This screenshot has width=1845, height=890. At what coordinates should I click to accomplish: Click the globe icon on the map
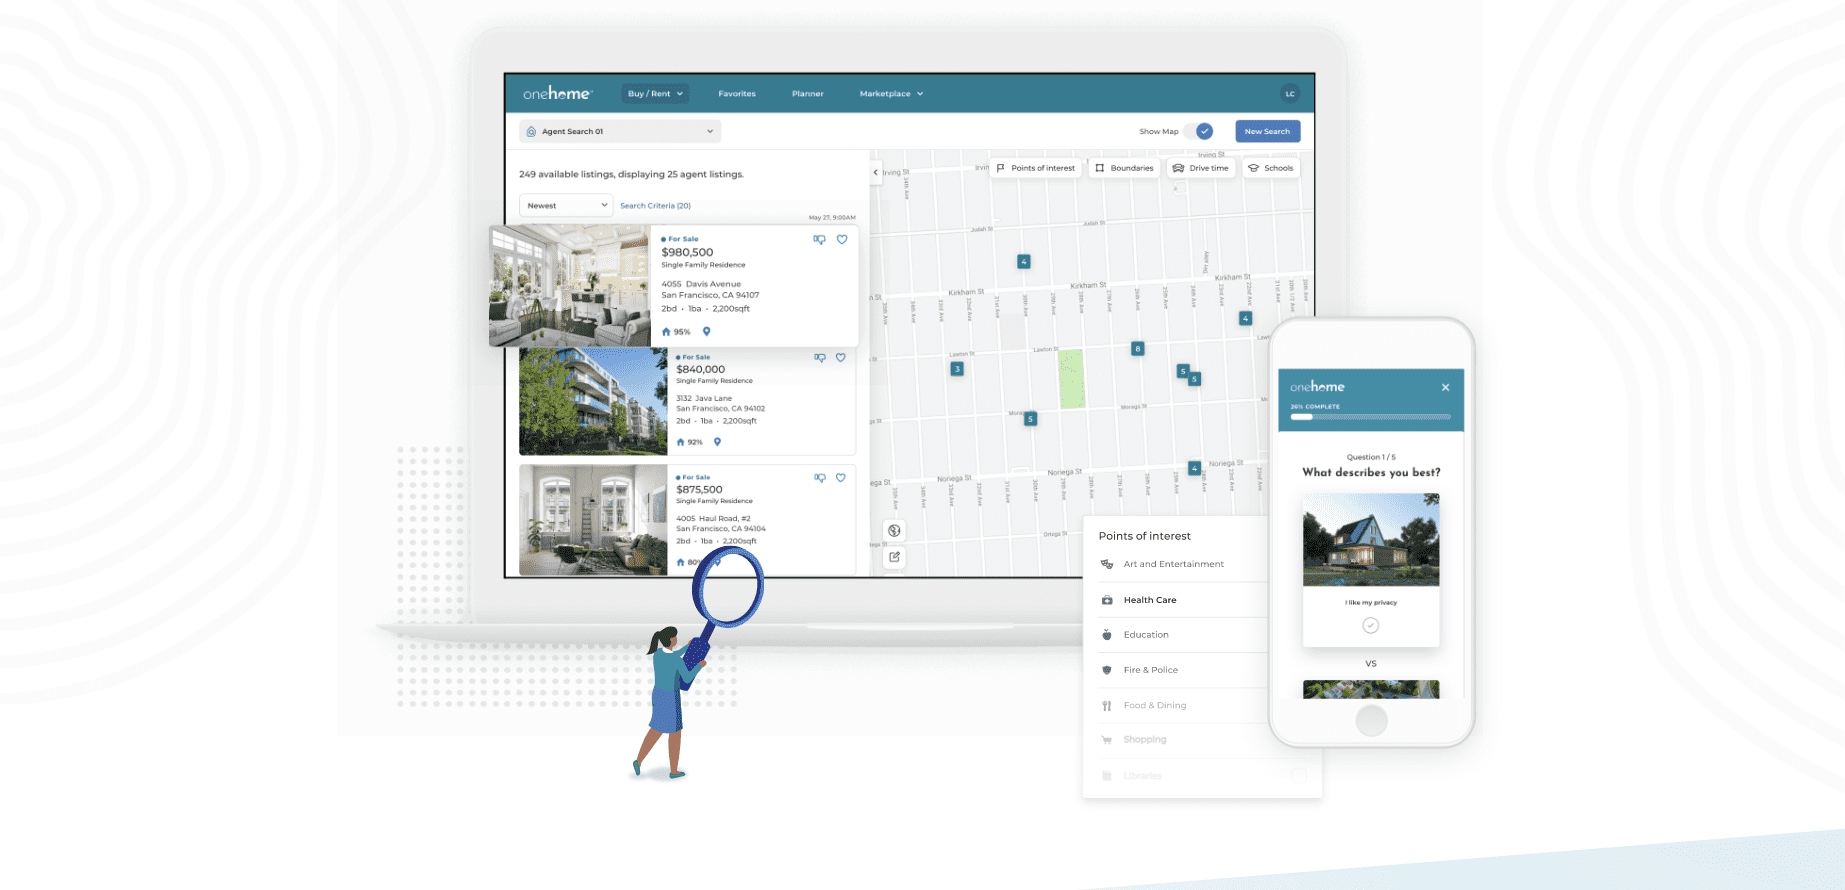click(x=894, y=531)
